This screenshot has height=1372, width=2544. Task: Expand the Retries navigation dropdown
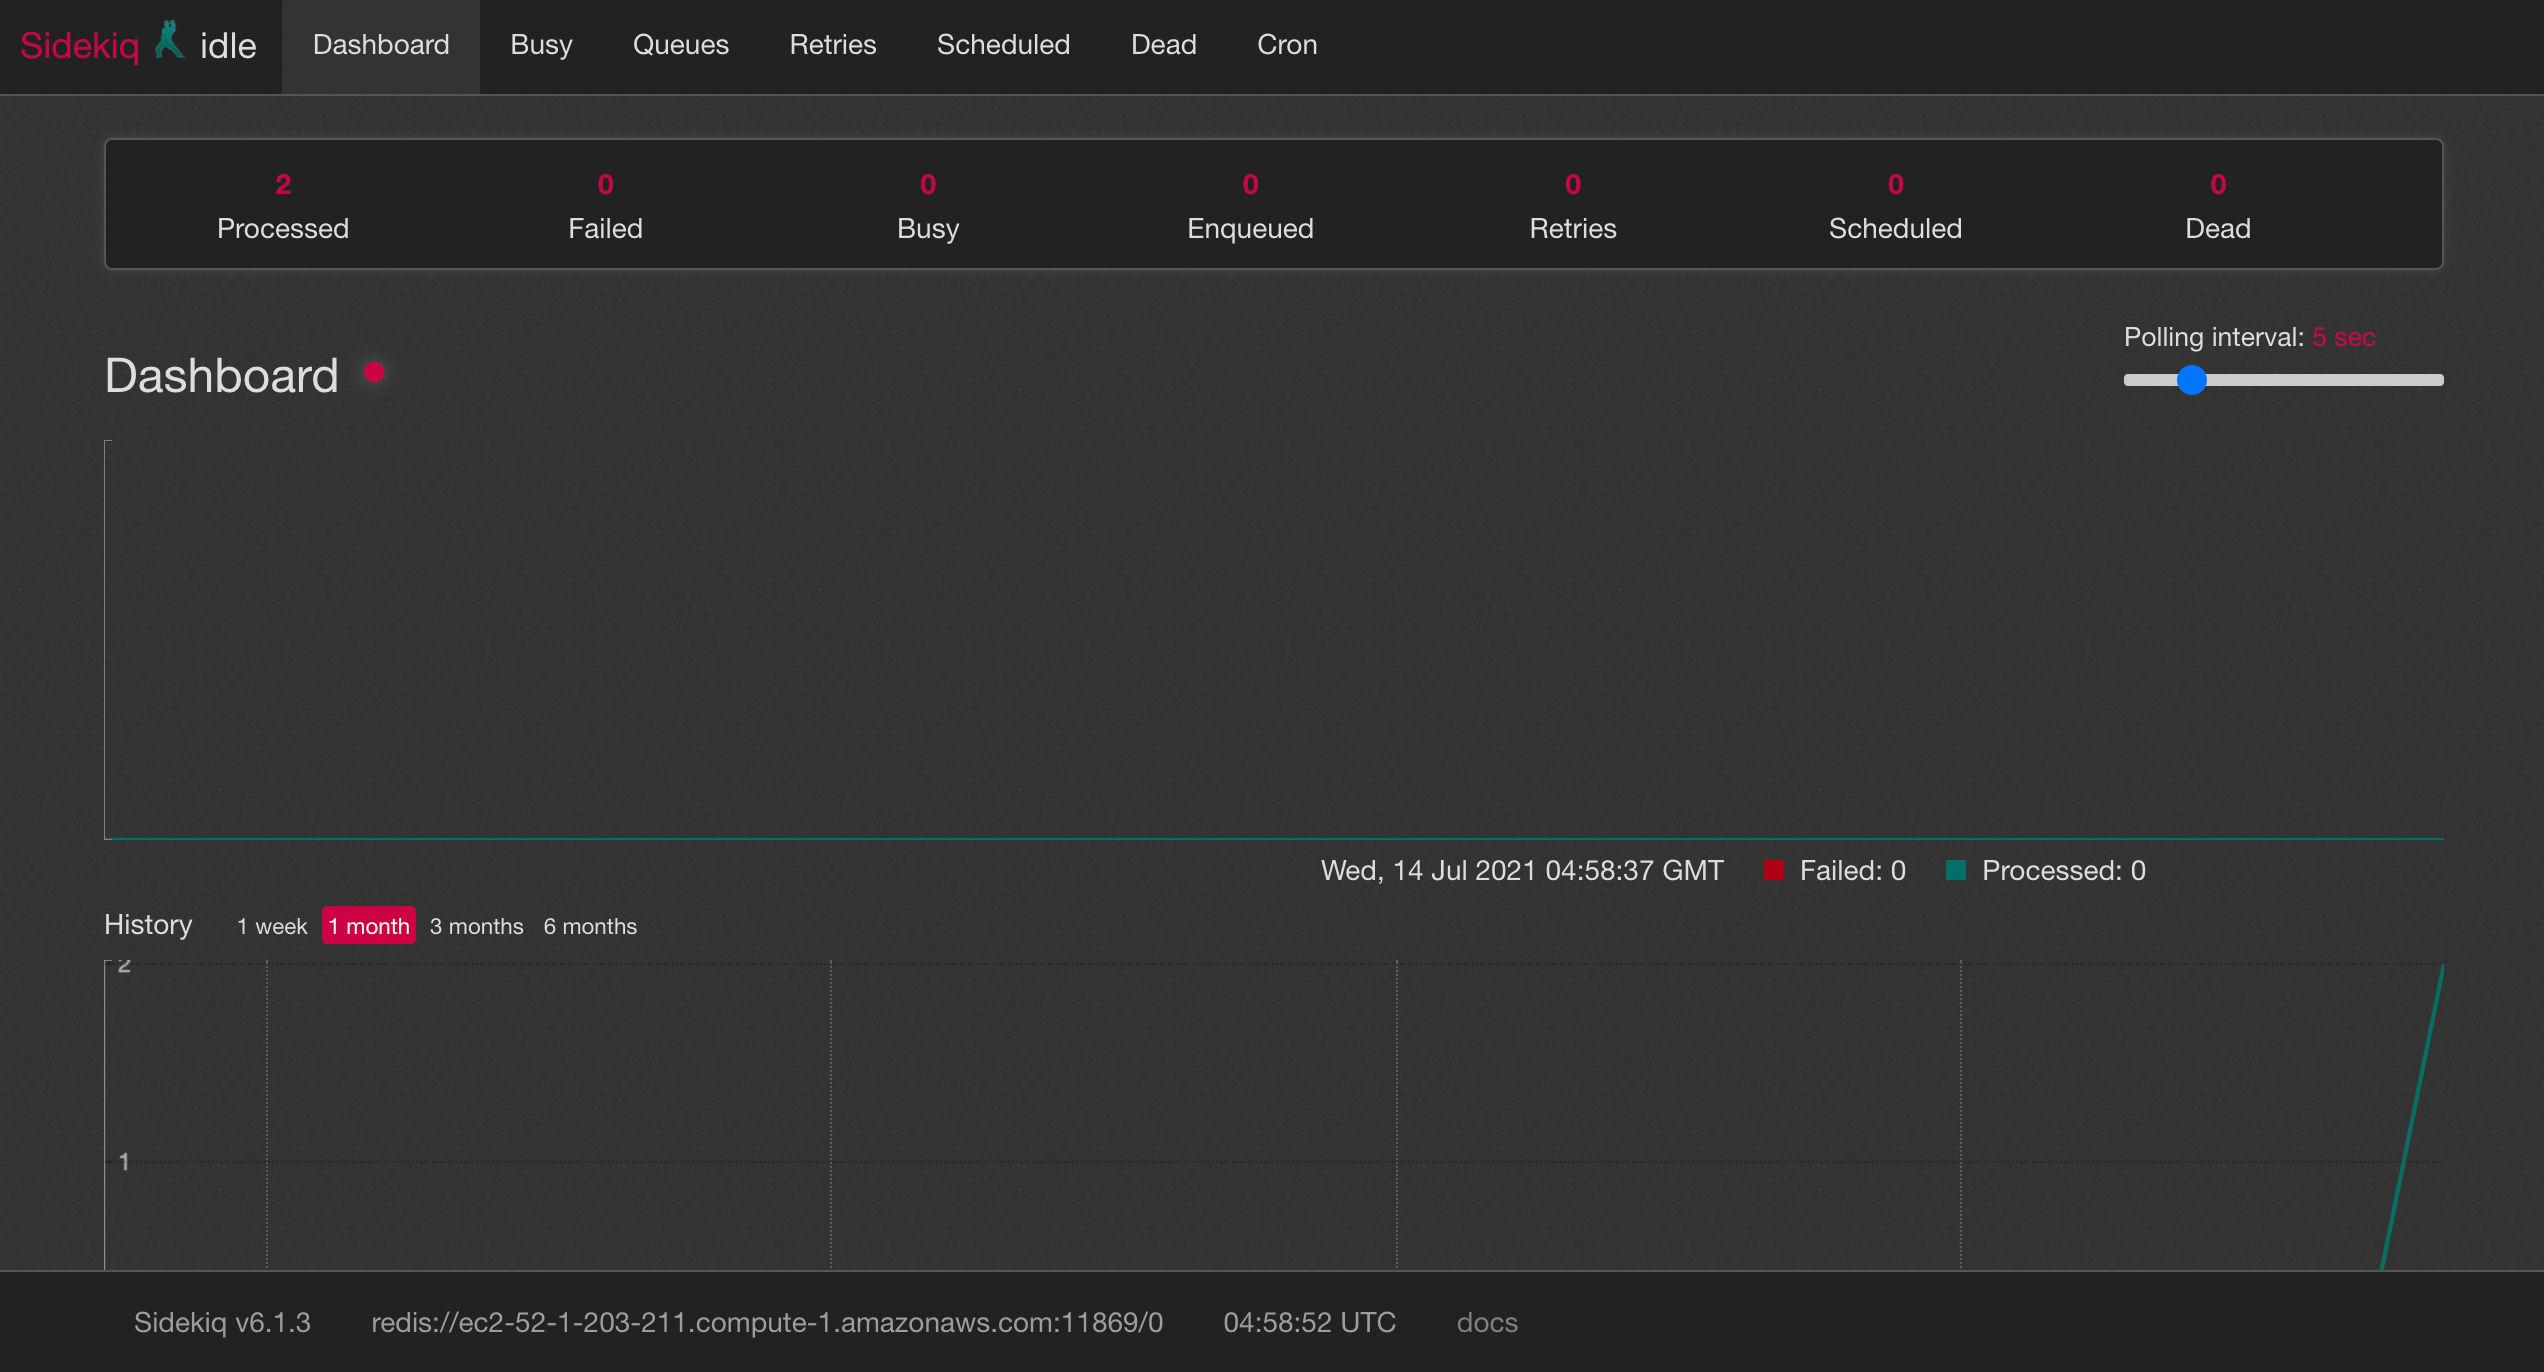point(833,46)
